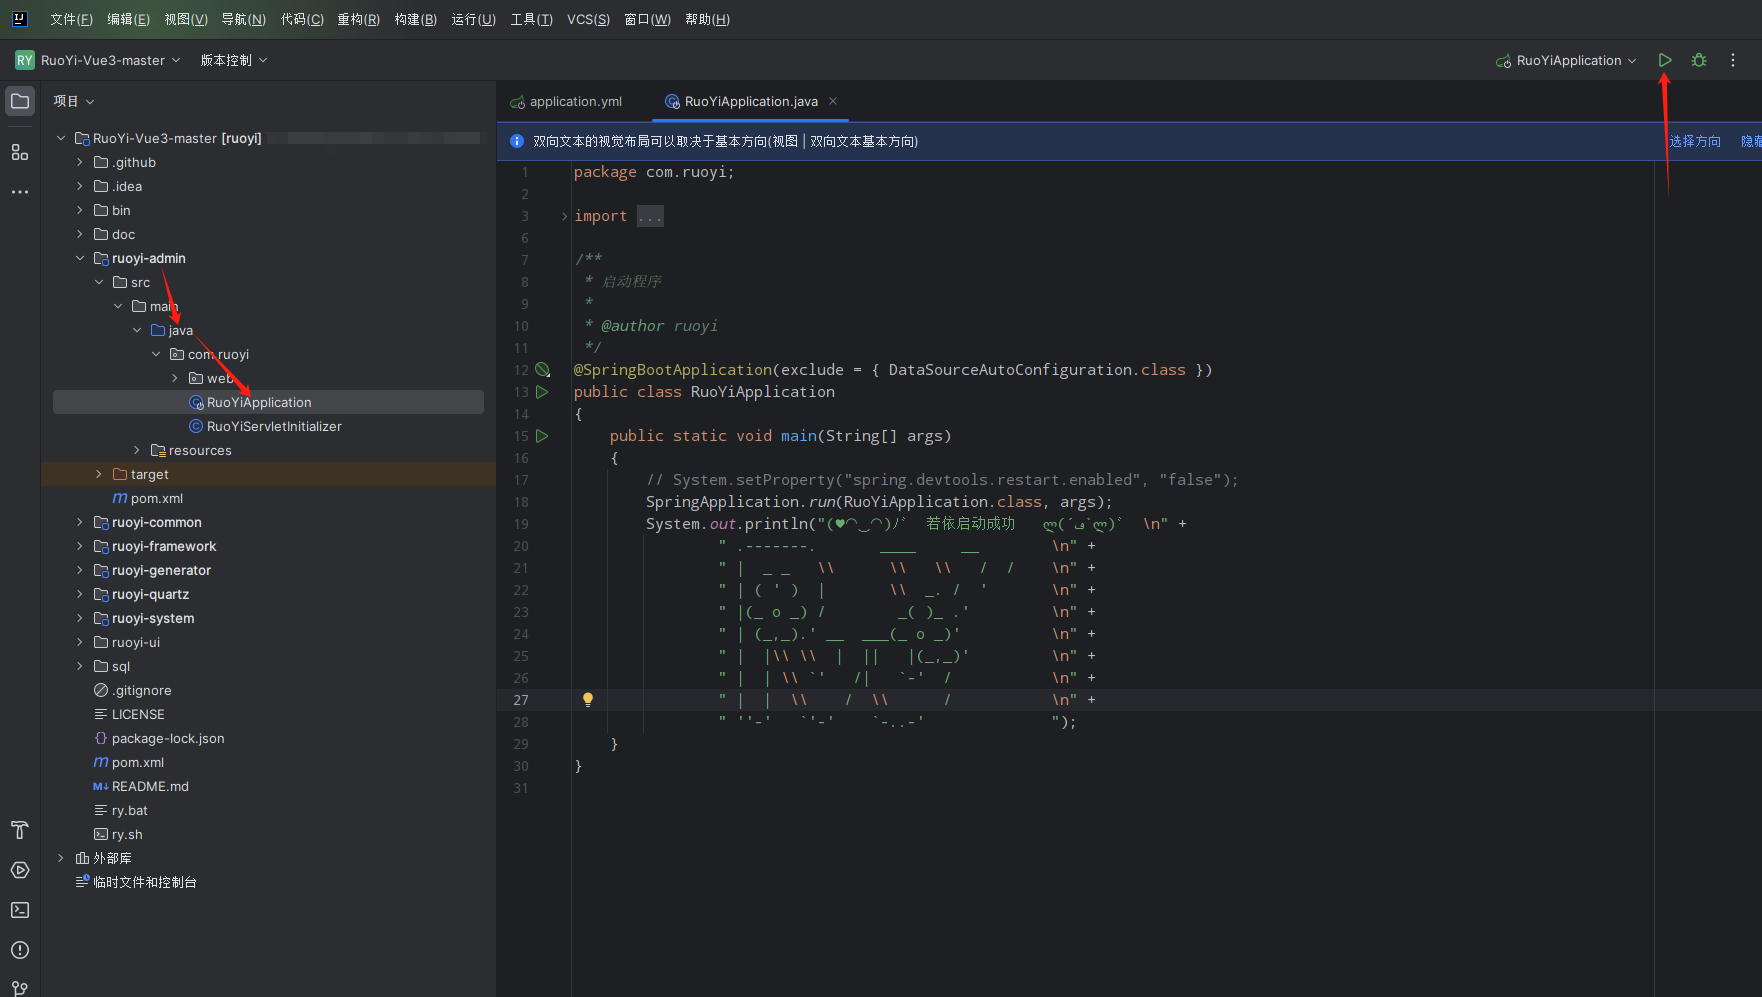Open the 帮助(H) menu

pyautogui.click(x=707, y=19)
